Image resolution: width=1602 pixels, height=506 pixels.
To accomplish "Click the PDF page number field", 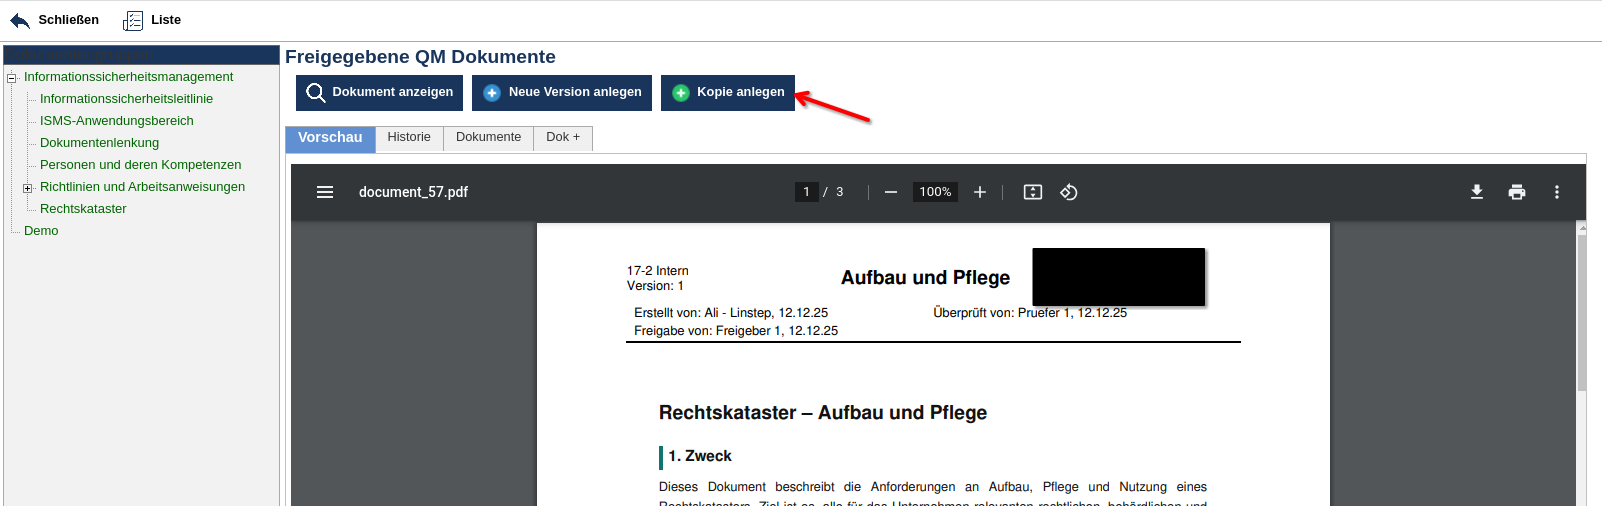I will click(806, 192).
